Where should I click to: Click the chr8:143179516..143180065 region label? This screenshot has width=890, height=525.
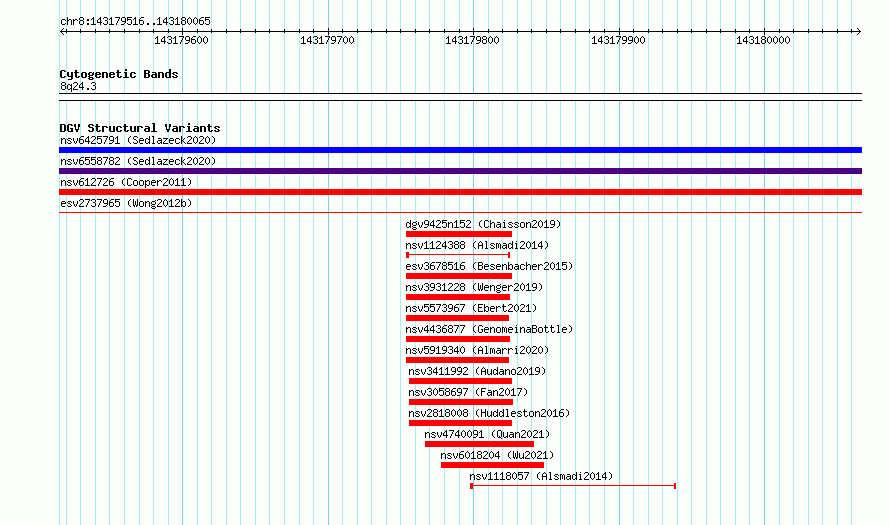pos(135,21)
